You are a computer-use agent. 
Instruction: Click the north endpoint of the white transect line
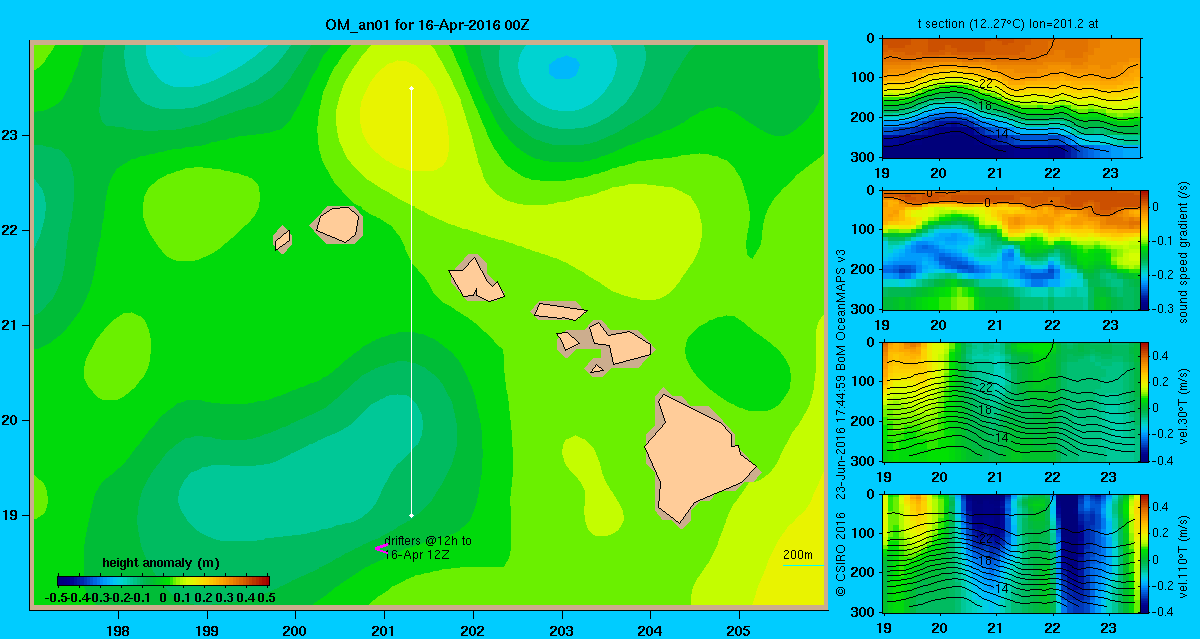pos(411,89)
